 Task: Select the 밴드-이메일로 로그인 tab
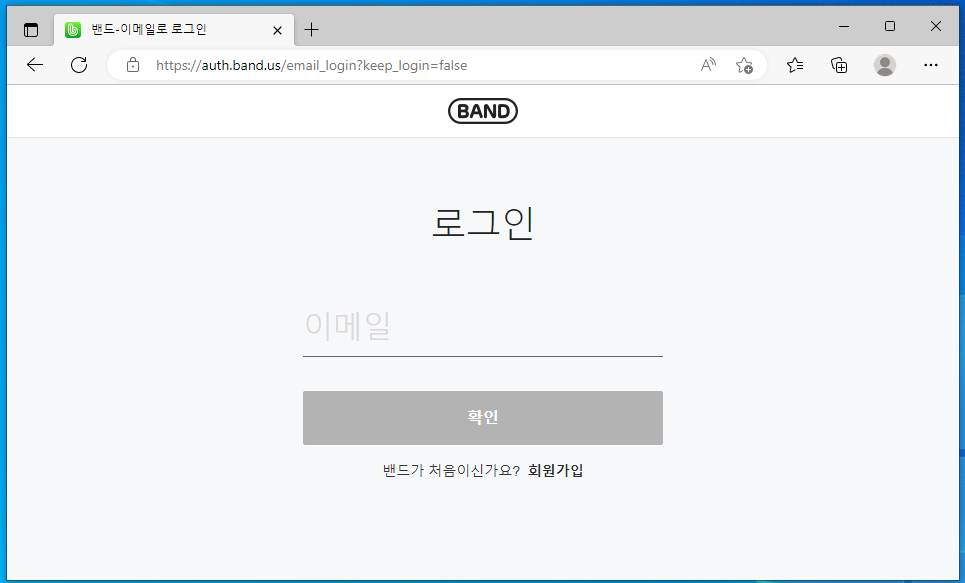(174, 30)
